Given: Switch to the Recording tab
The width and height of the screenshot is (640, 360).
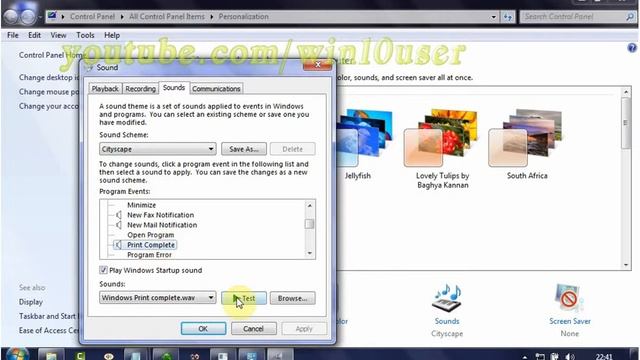Looking at the screenshot, I should [x=140, y=89].
